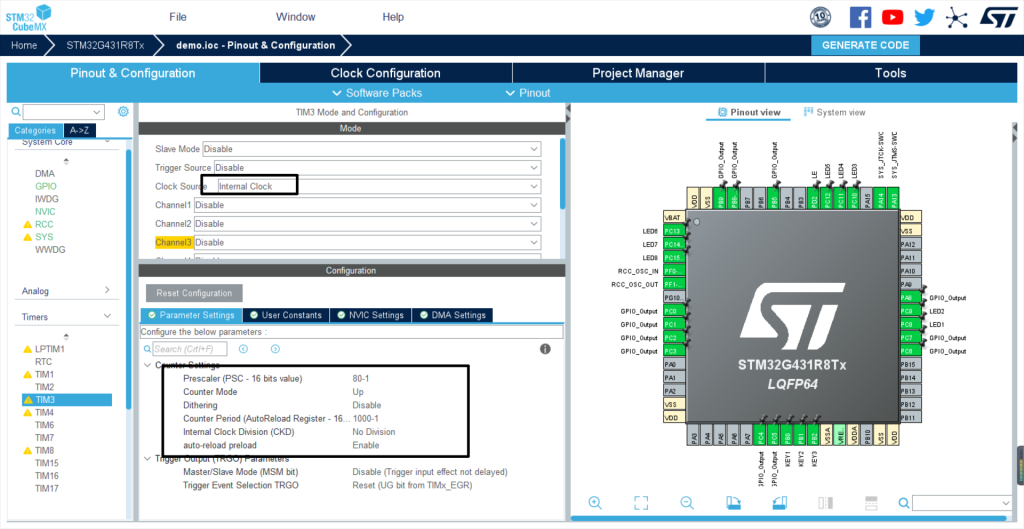Rotate the chip view clockwise

tap(733, 503)
